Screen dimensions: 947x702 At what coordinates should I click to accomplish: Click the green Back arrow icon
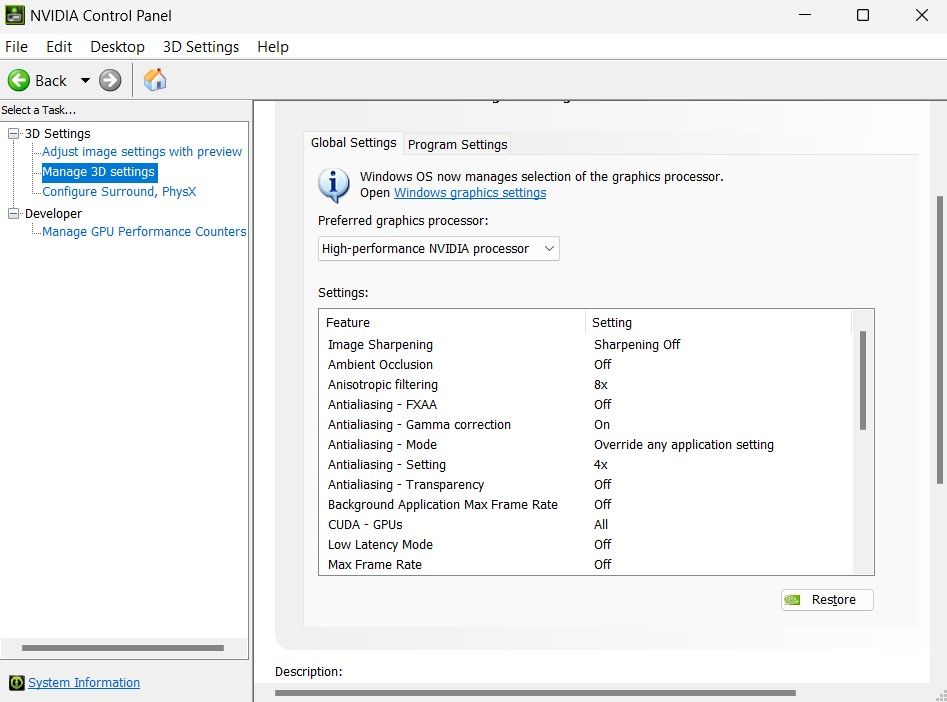click(x=19, y=81)
